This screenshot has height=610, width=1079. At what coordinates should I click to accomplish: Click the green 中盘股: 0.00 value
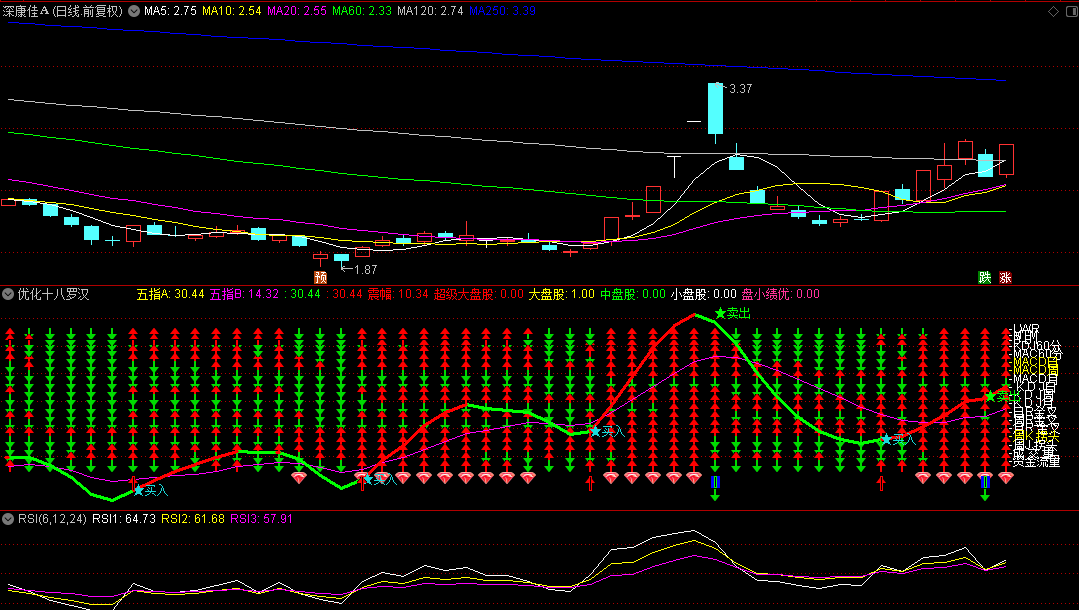[633, 294]
